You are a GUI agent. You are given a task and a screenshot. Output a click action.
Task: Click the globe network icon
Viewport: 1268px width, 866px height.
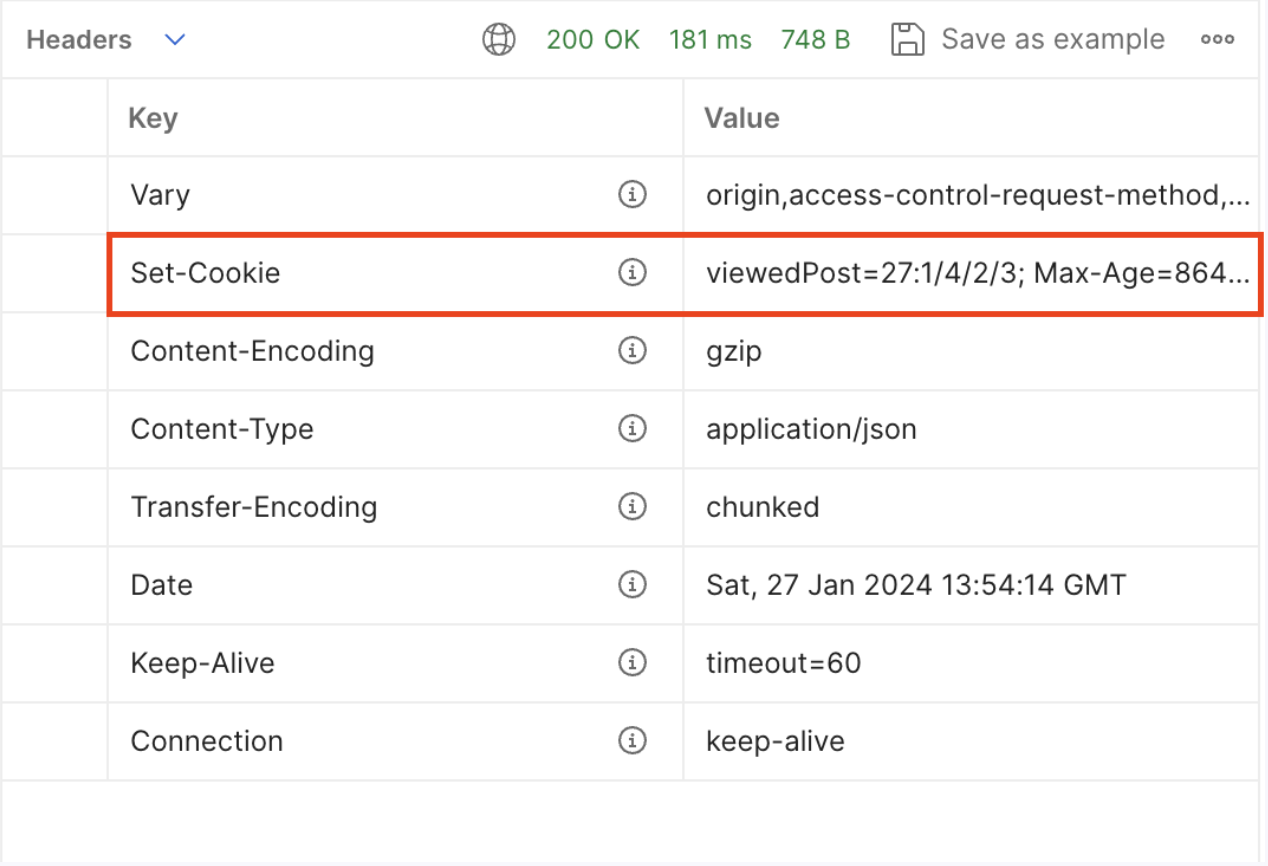coord(499,40)
